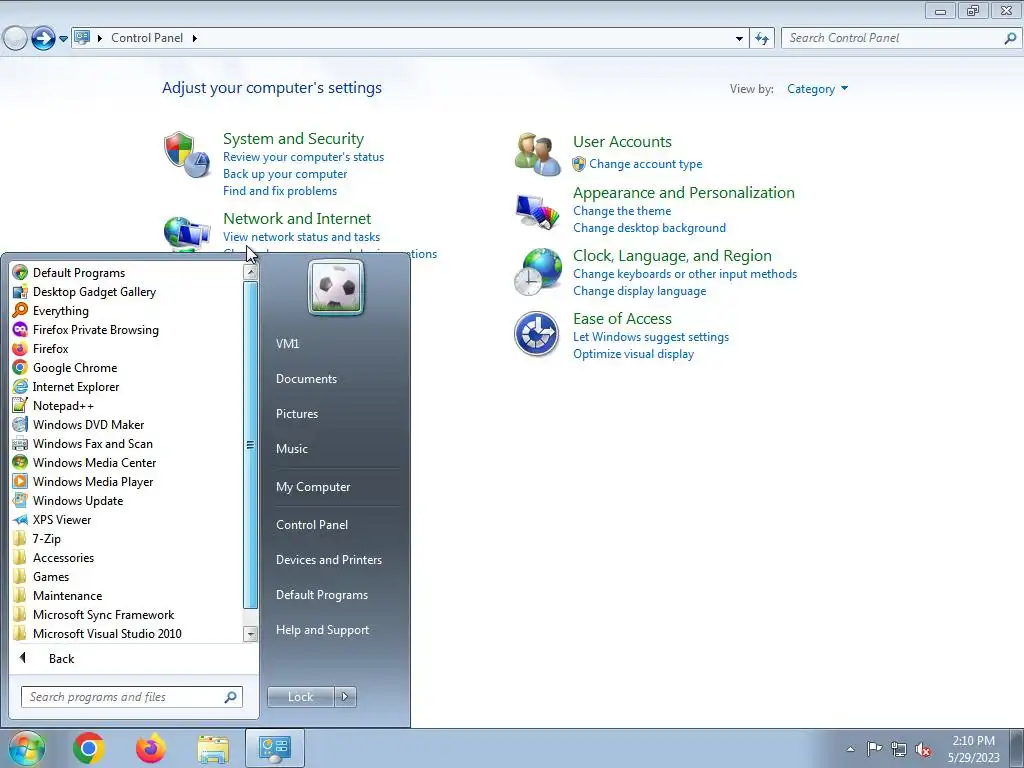1024x768 pixels.
Task: Select Devices and Printers in Start menu
Action: pos(328,560)
